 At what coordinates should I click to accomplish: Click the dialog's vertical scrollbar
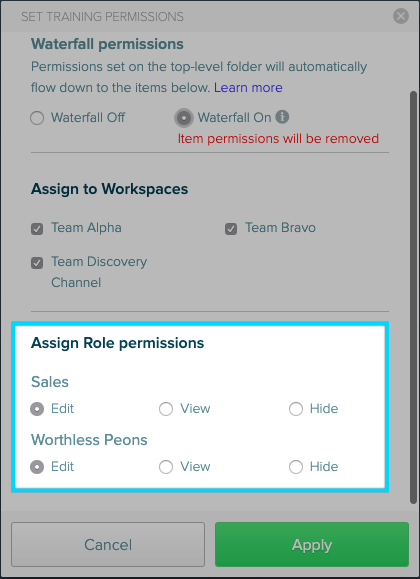point(413,297)
